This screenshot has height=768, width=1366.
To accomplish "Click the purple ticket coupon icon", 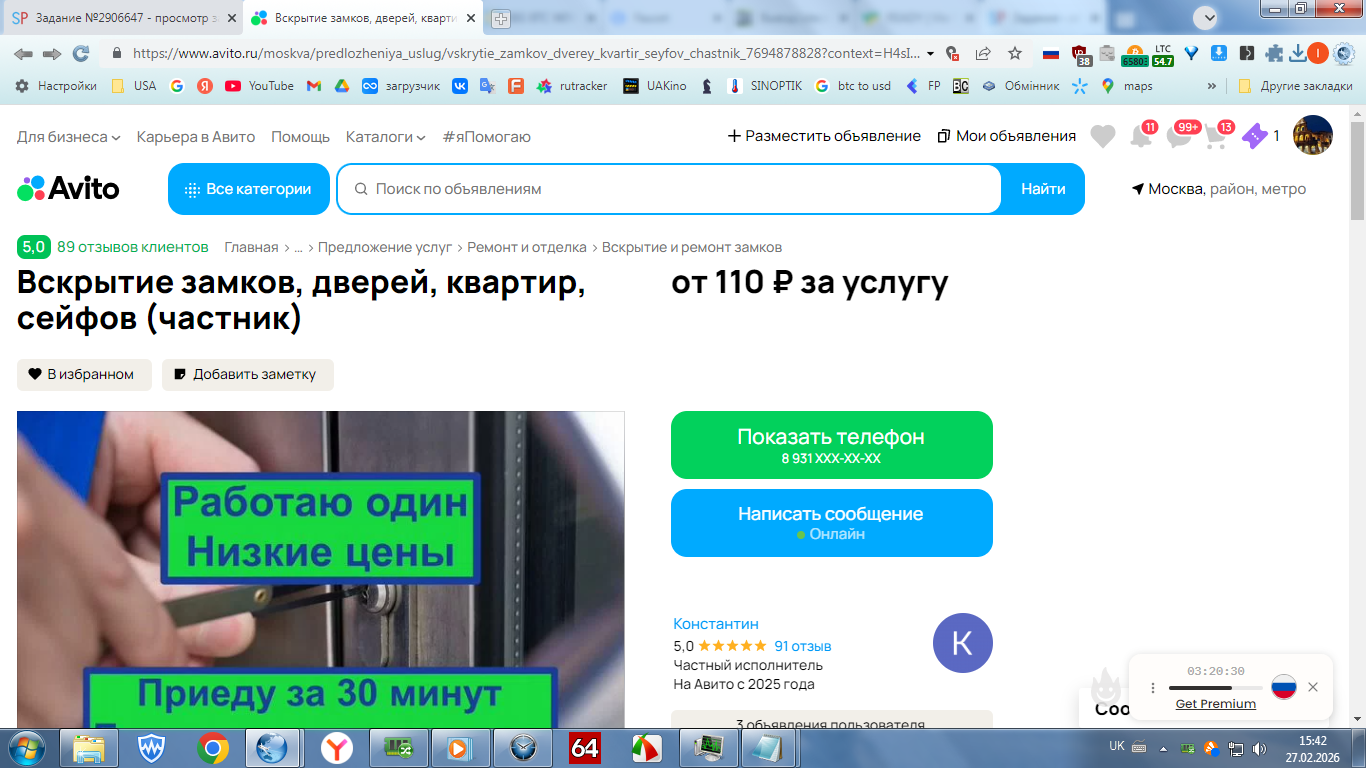I will 1254,136.
